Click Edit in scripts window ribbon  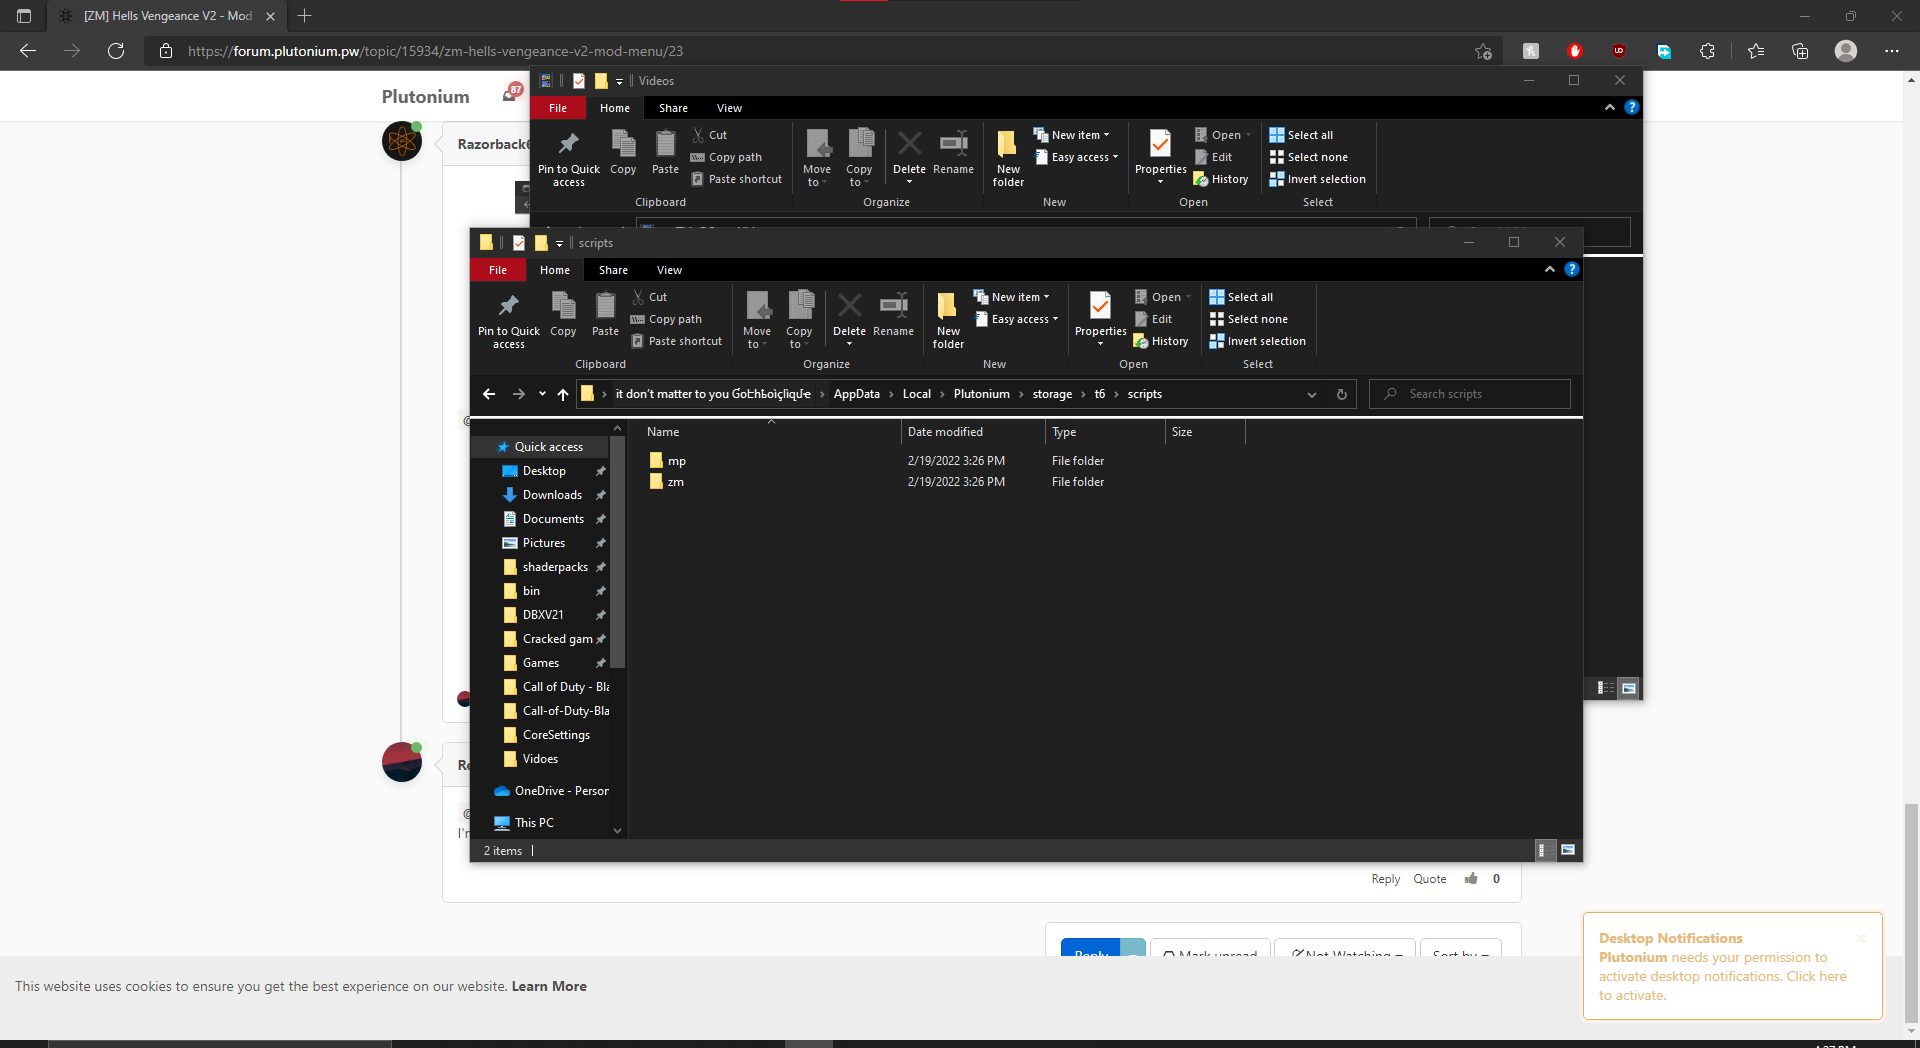pyautogui.click(x=1153, y=319)
